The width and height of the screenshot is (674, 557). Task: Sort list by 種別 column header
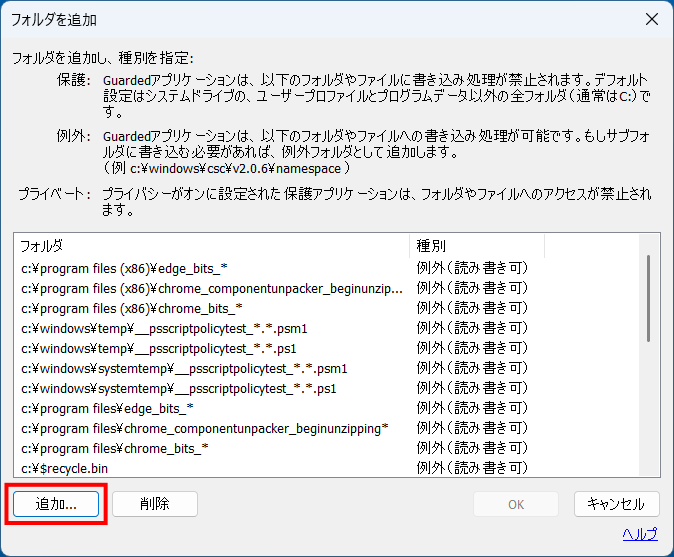[476, 245]
